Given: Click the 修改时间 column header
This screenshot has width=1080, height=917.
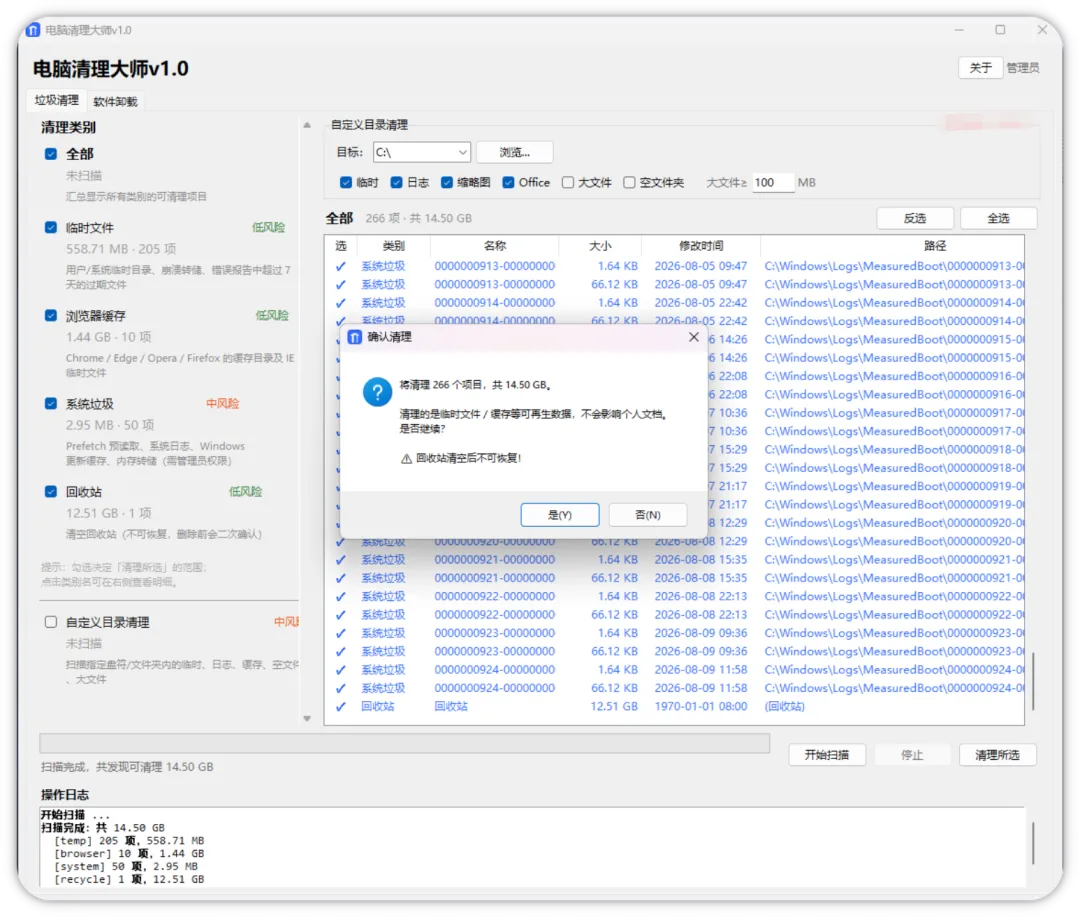Looking at the screenshot, I should (700, 246).
